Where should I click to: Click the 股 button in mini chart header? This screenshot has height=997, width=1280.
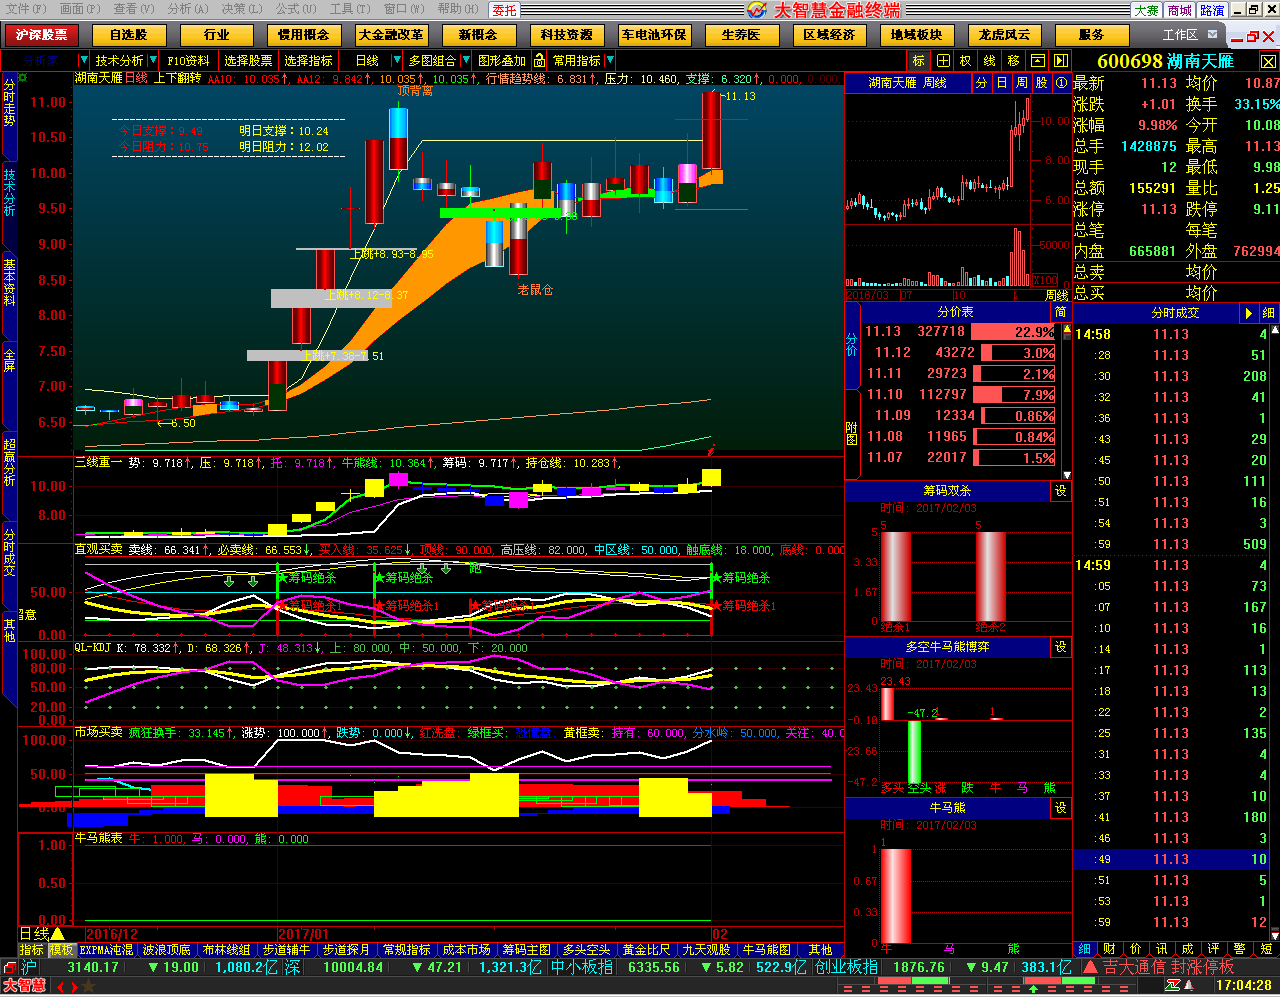(1041, 83)
